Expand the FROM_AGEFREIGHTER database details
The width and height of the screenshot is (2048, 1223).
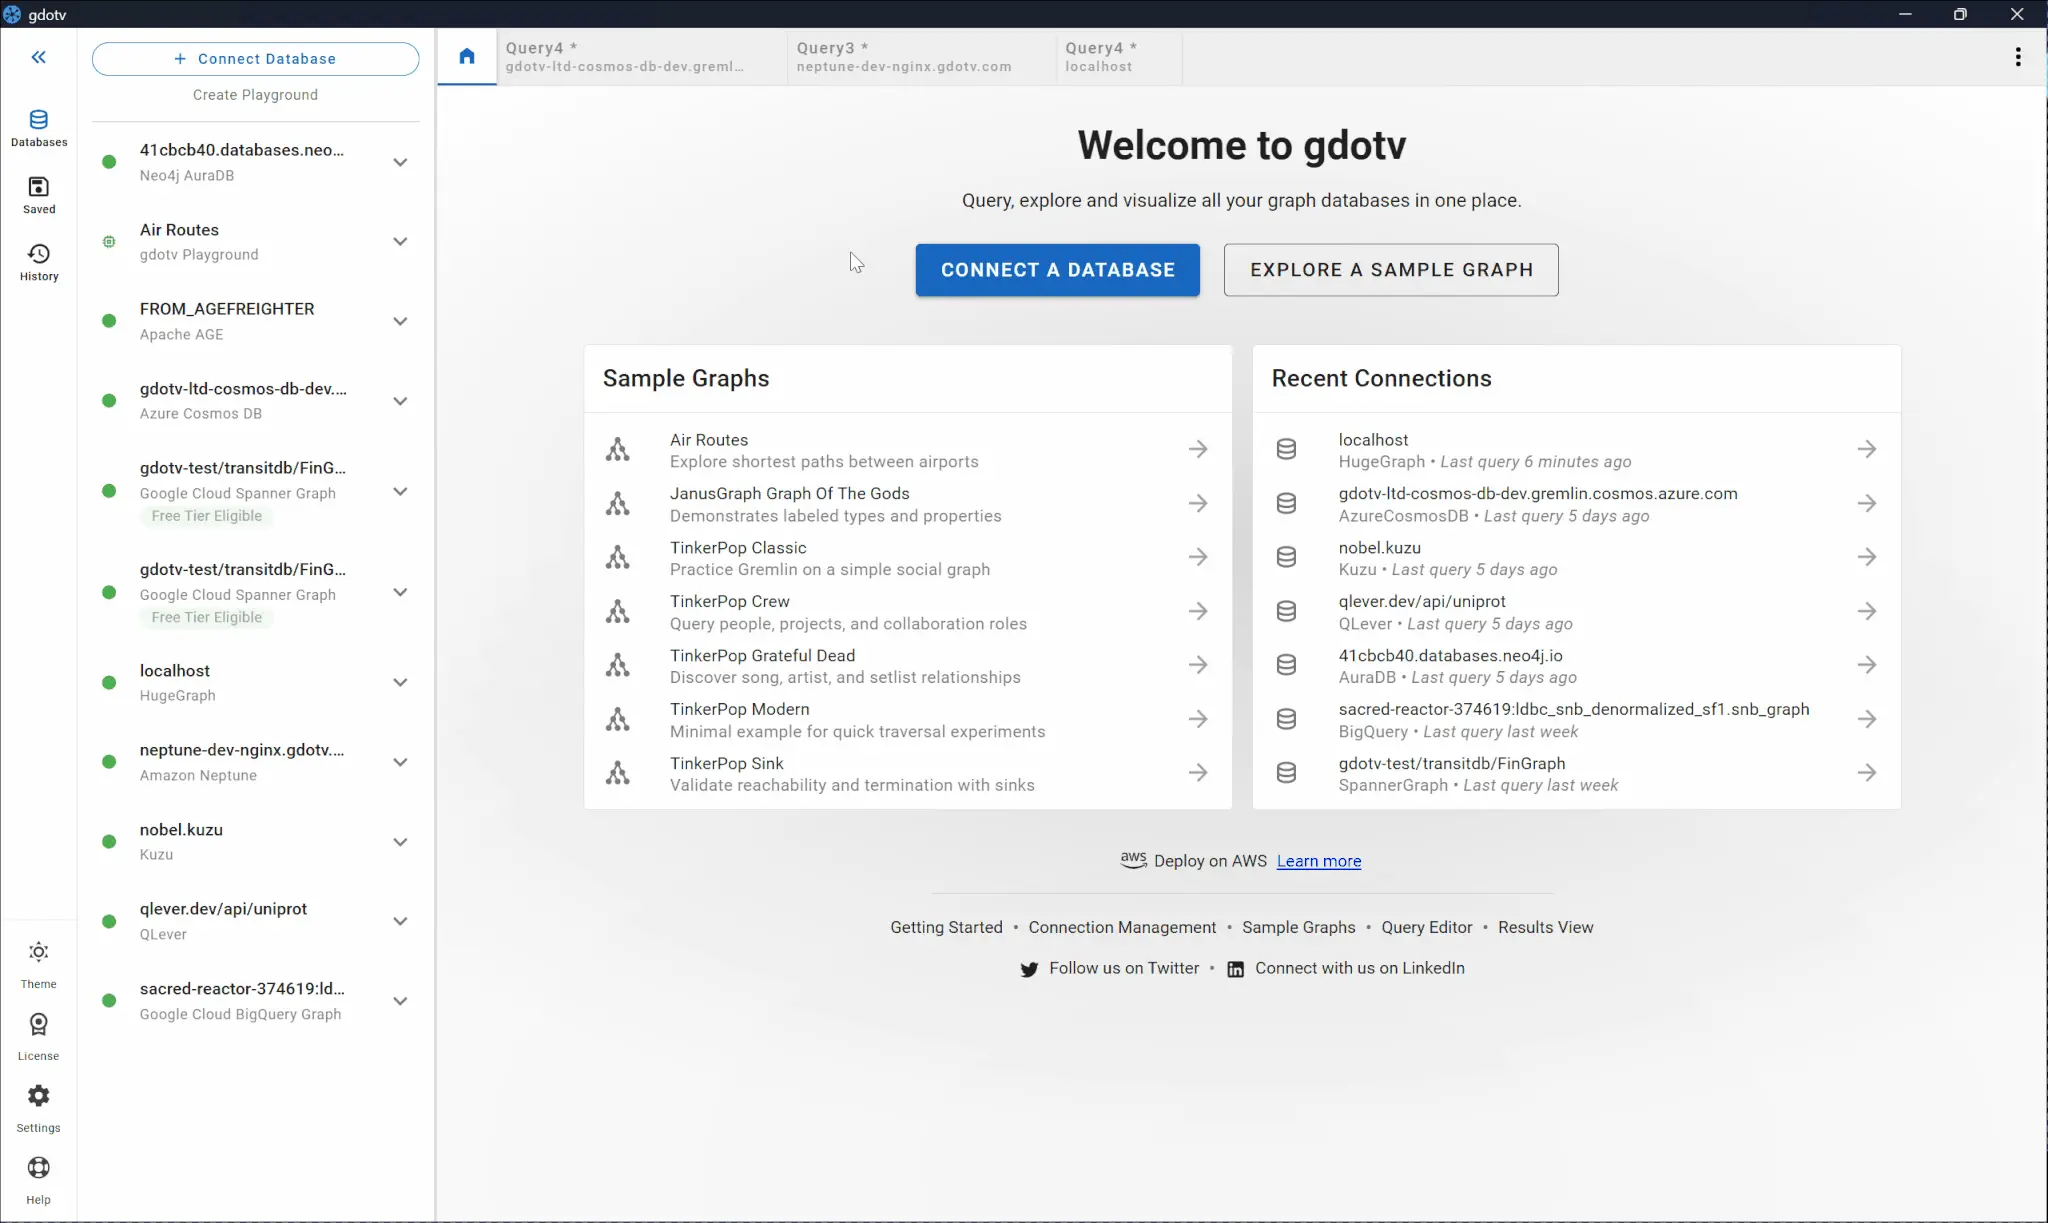click(x=400, y=321)
